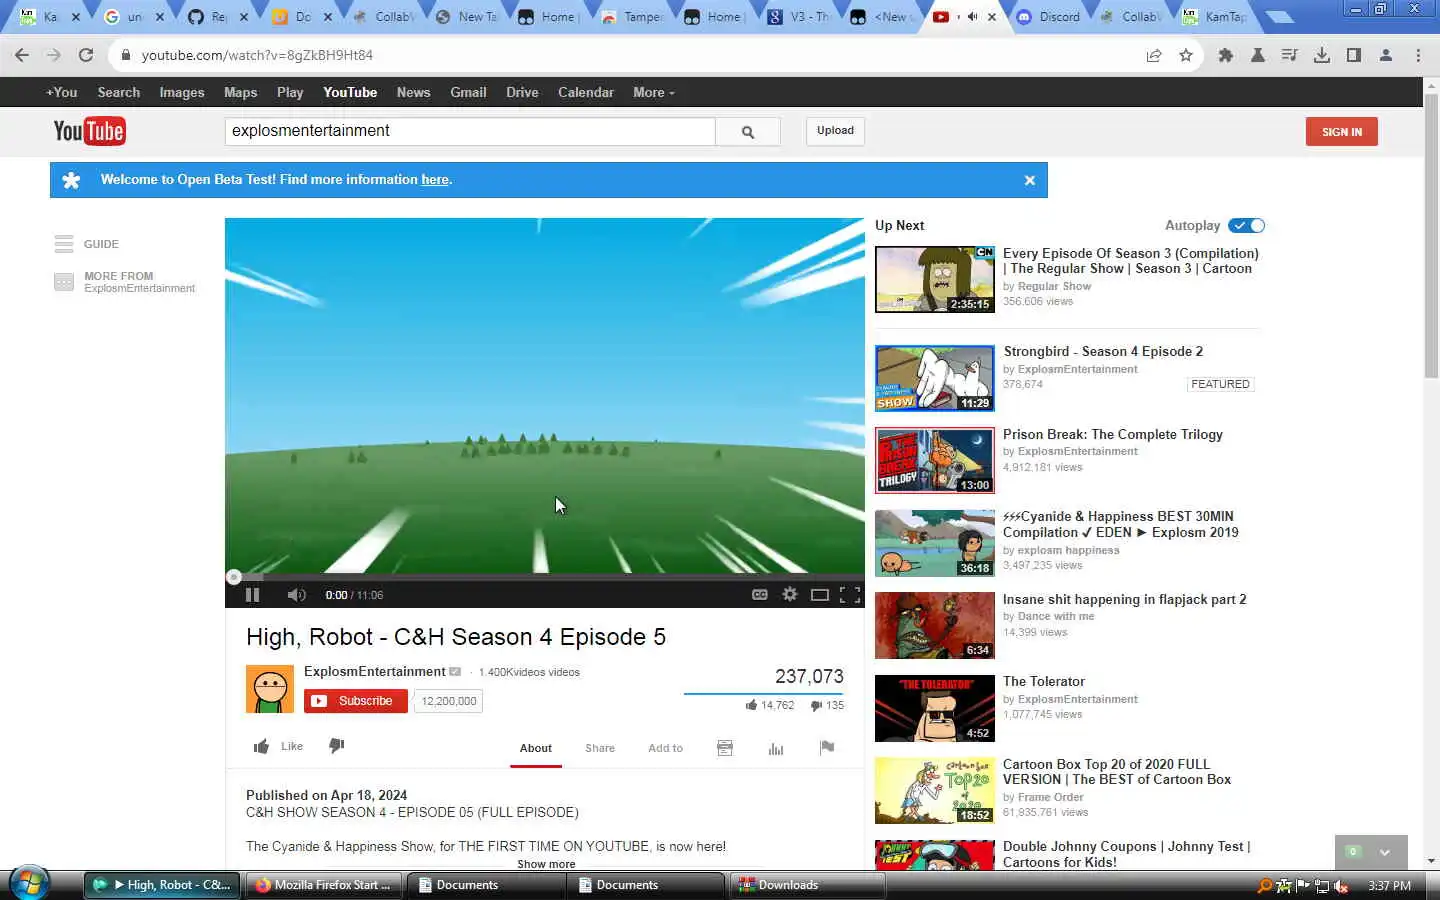This screenshot has width=1440, height=900.
Task: Select the Share tab
Action: tap(600, 748)
